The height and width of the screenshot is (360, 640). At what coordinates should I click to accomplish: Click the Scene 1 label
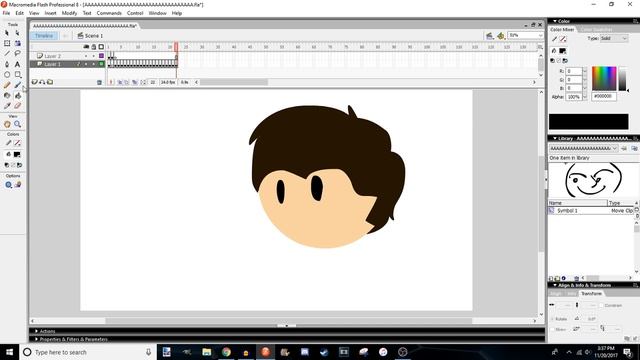[94, 36]
